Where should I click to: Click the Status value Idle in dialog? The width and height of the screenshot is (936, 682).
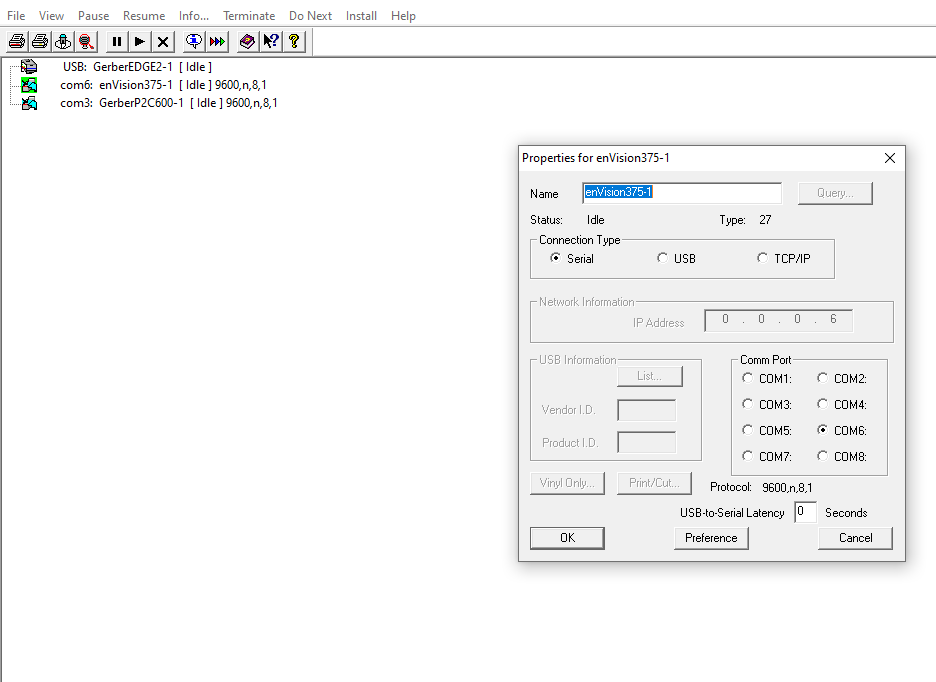click(595, 220)
